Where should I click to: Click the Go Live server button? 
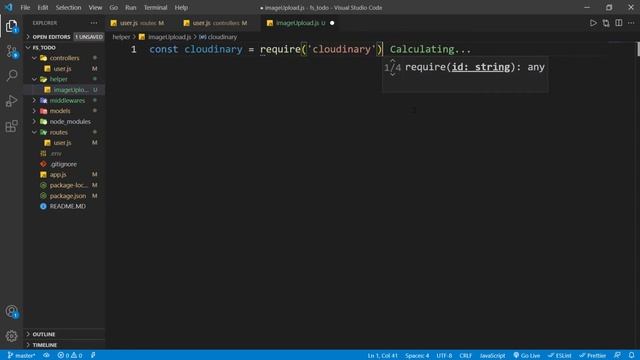[527, 356]
